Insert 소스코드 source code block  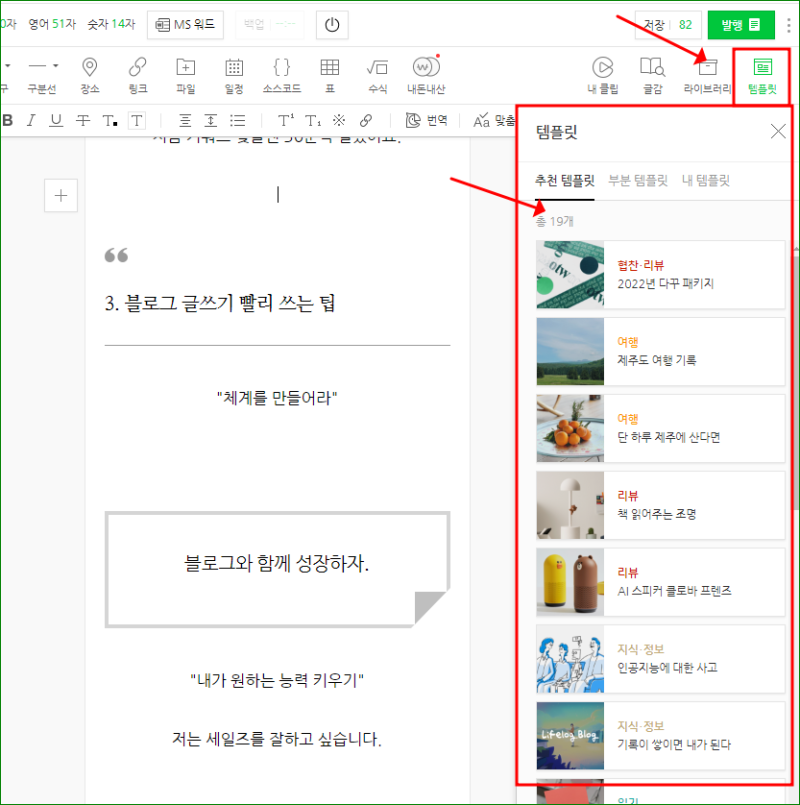point(281,75)
